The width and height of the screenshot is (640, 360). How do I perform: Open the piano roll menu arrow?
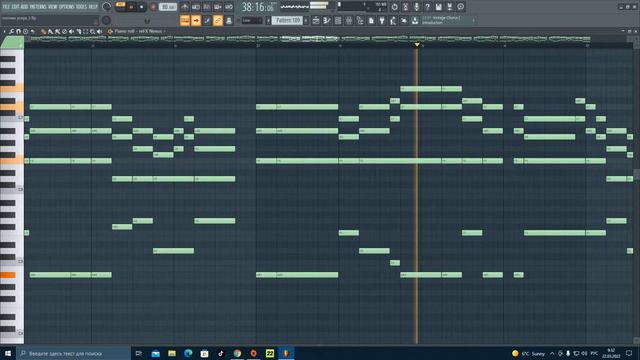[4, 31]
